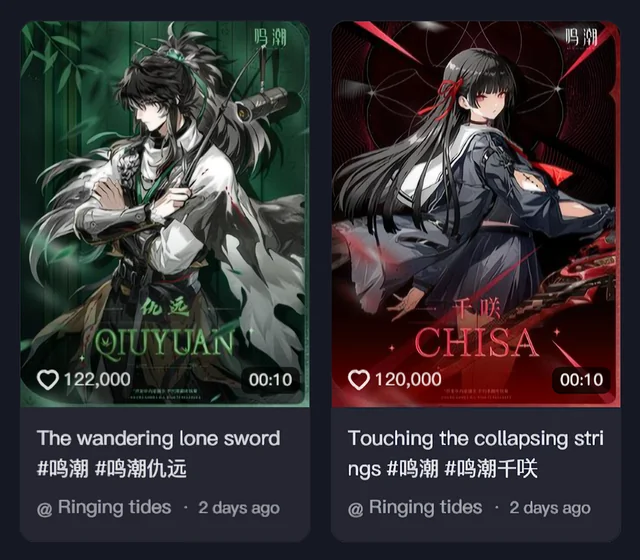
Task: Visit @Ringing tides profile under Chisa post
Action: [x=415, y=508]
